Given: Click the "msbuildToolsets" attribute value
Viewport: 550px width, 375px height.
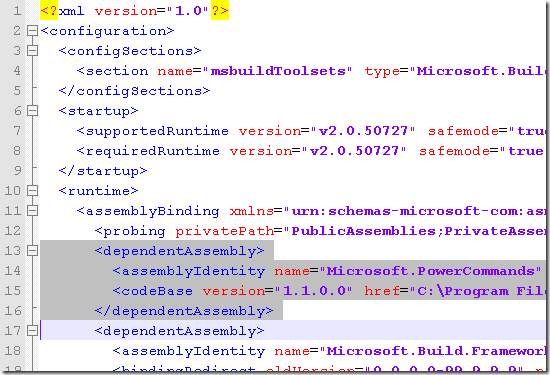Looking at the screenshot, I should [x=277, y=71].
